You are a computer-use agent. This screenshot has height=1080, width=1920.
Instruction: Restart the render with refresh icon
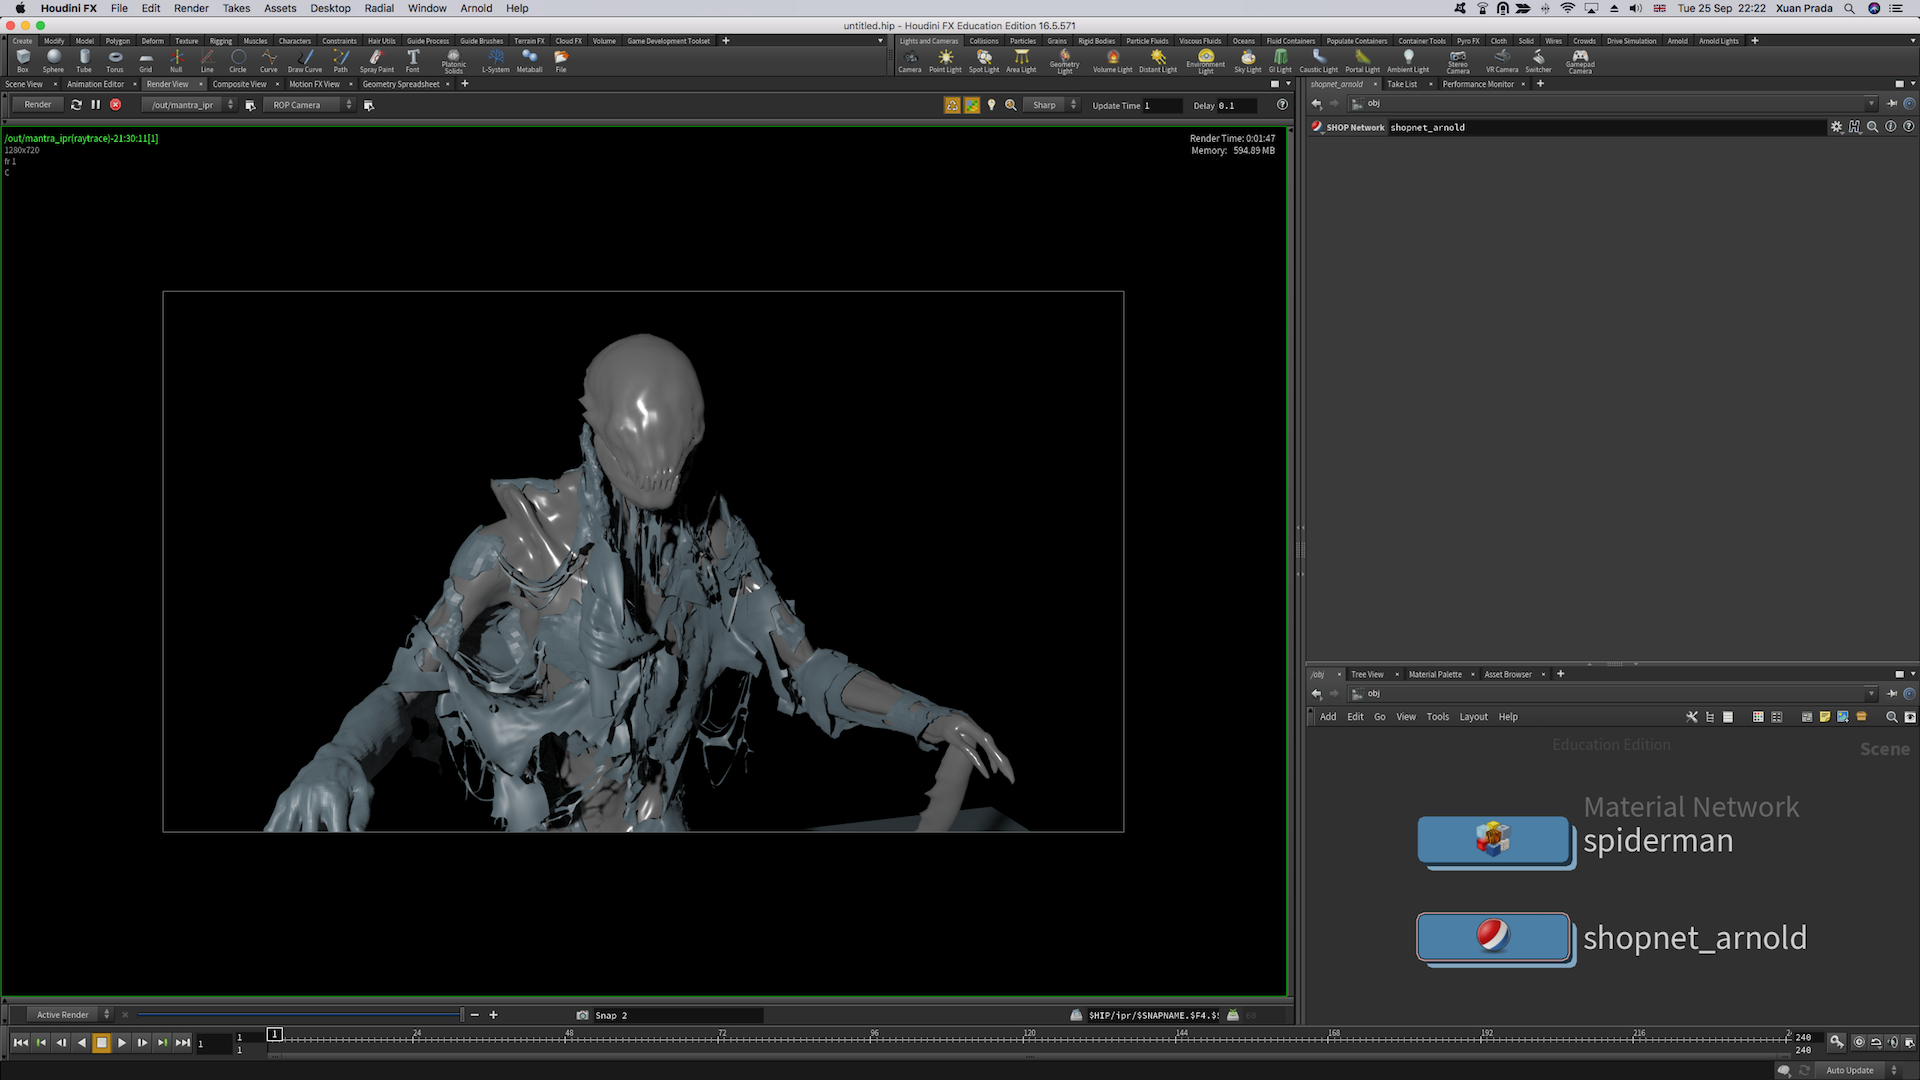pos(76,104)
